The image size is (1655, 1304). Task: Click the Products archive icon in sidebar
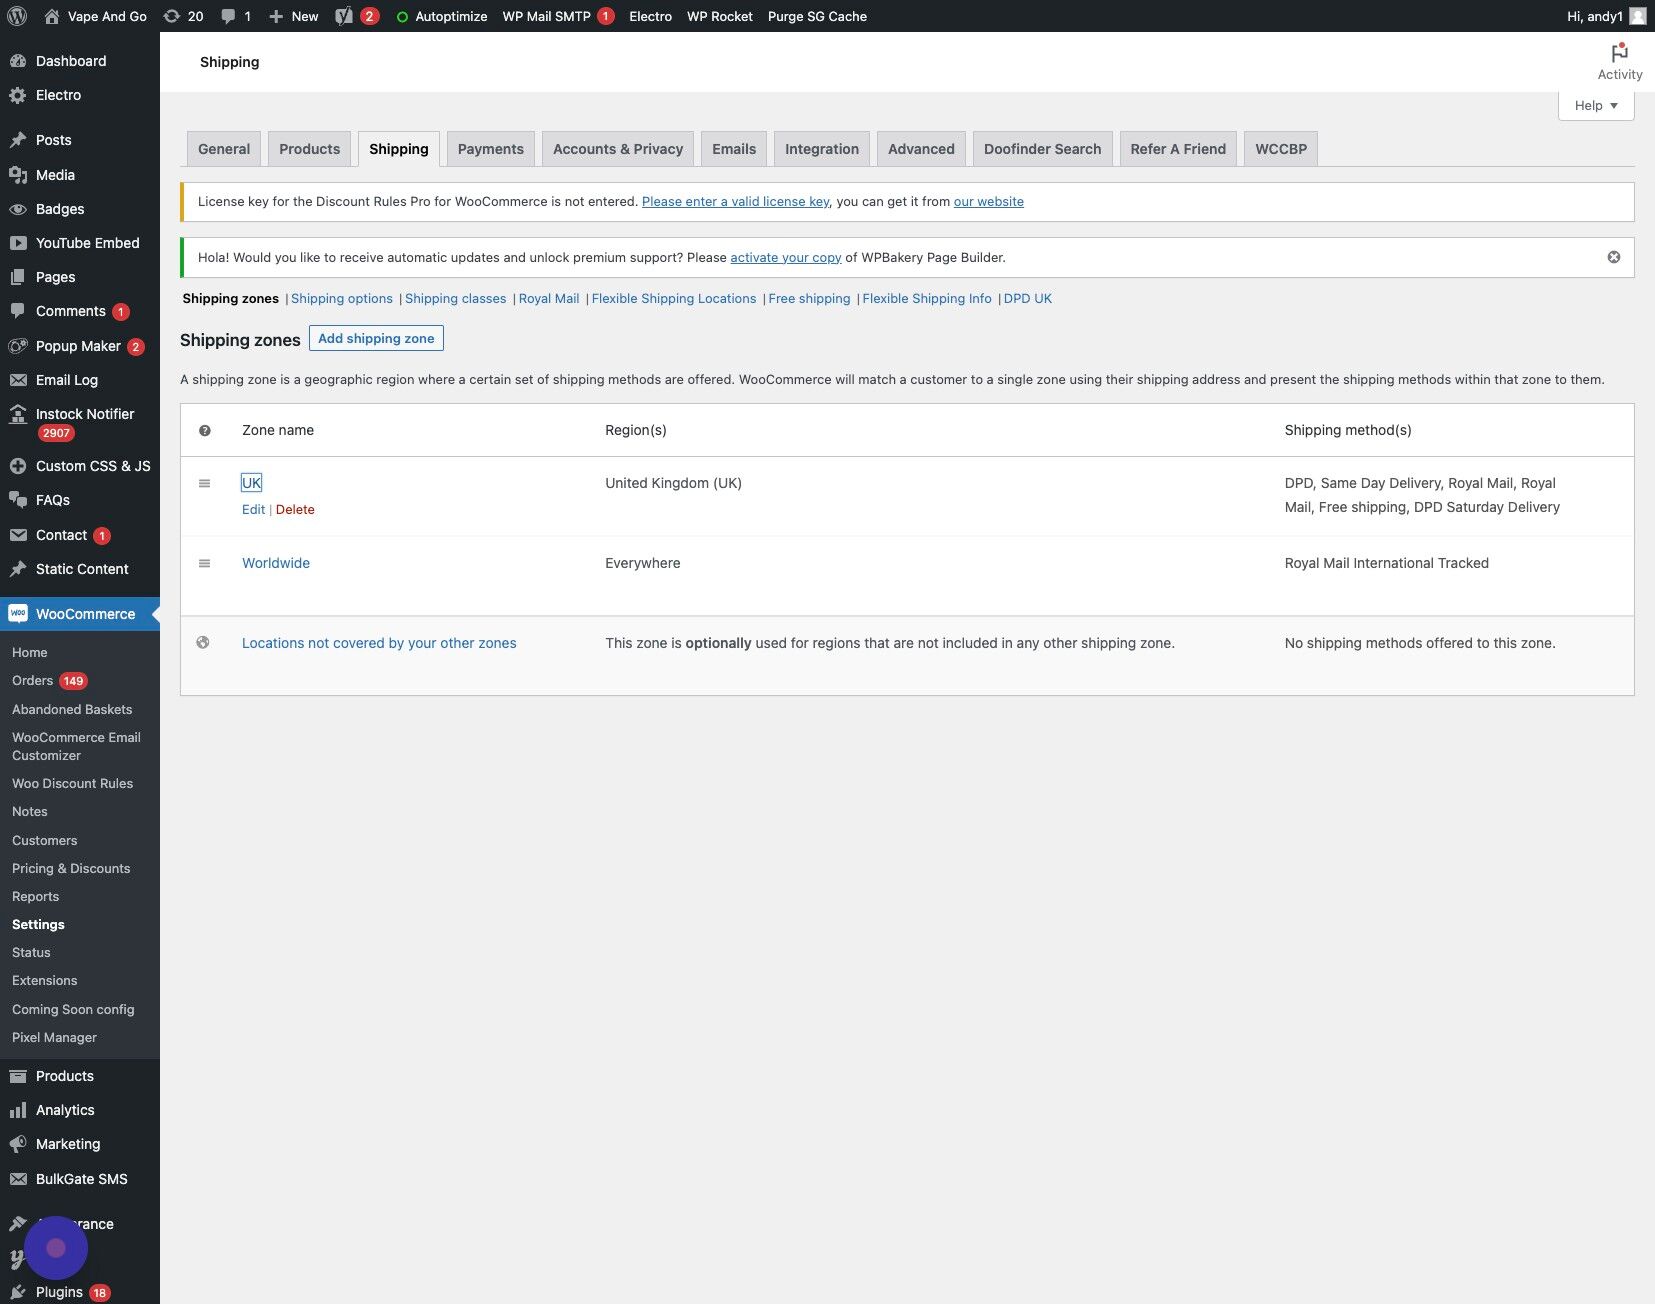[x=18, y=1076]
